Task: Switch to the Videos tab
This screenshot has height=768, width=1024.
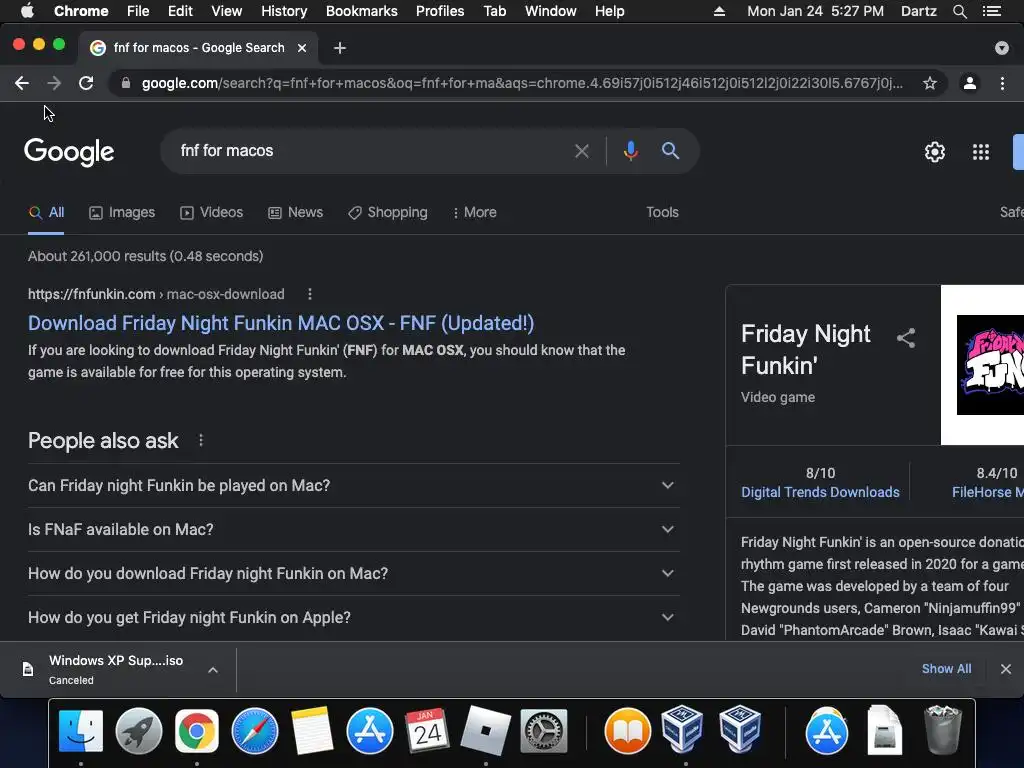Action: tap(212, 212)
